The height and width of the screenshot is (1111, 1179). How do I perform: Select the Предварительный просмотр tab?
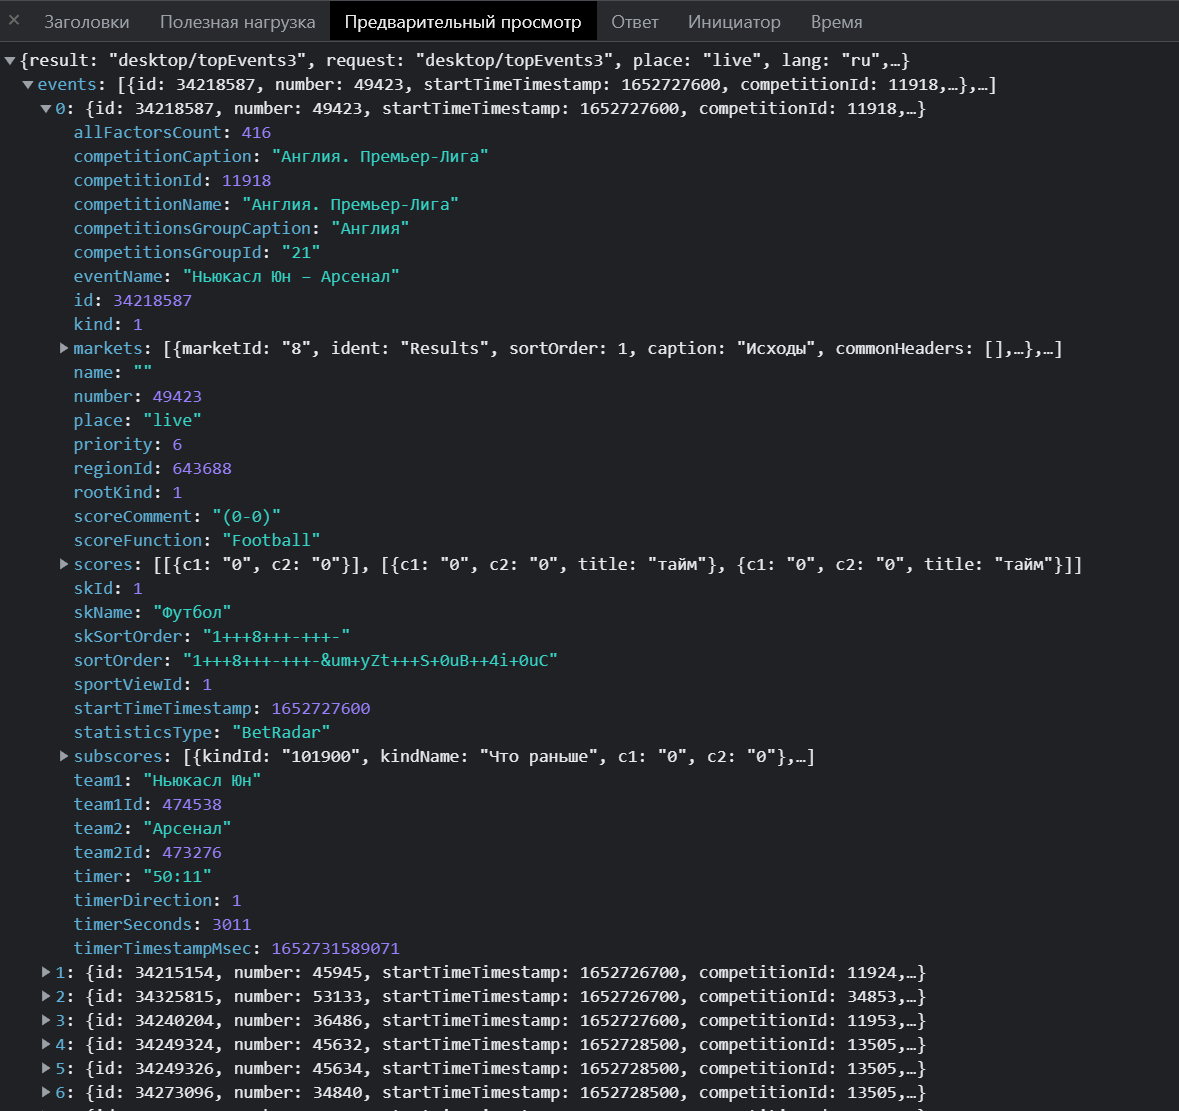point(462,22)
